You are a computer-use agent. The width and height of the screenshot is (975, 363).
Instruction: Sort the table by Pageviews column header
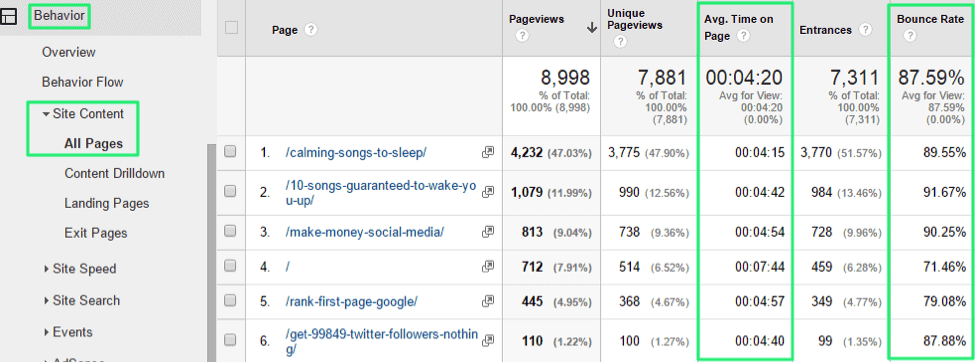click(537, 19)
